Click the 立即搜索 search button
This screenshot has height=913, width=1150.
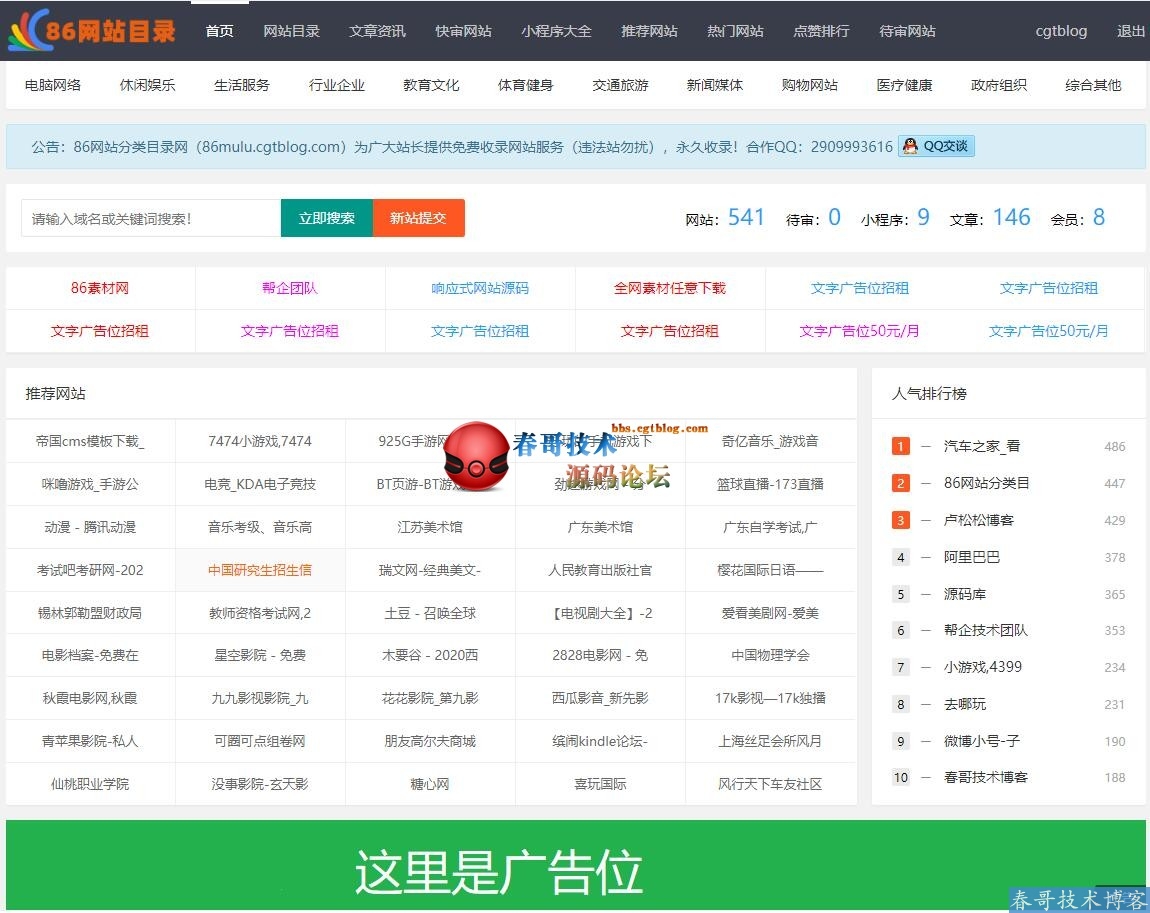[326, 218]
